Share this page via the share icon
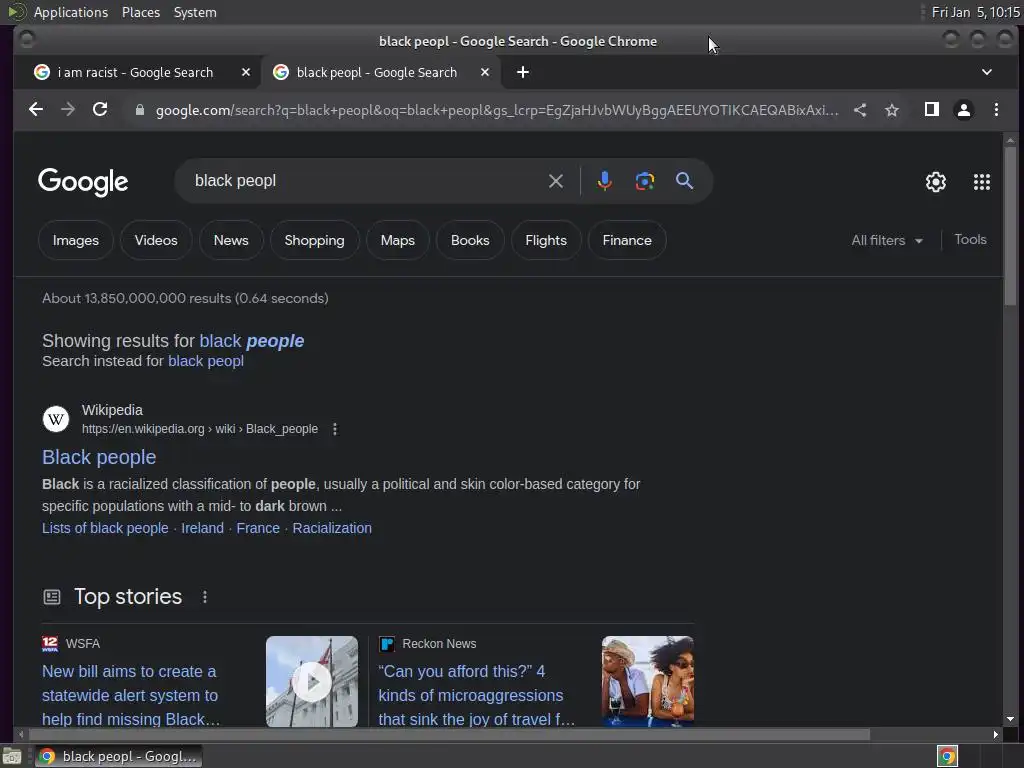This screenshot has height=768, width=1024. pos(860,110)
